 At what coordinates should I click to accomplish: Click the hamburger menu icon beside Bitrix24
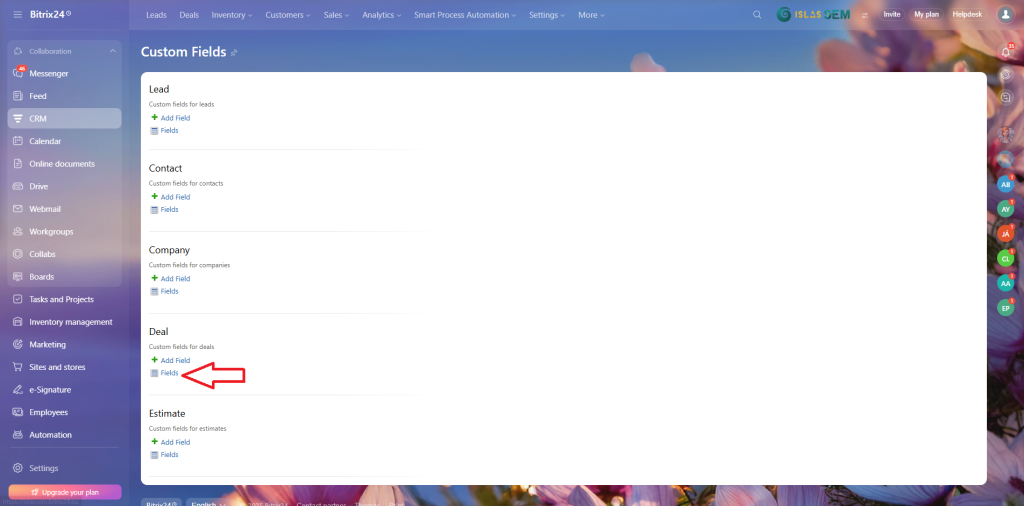point(17,15)
